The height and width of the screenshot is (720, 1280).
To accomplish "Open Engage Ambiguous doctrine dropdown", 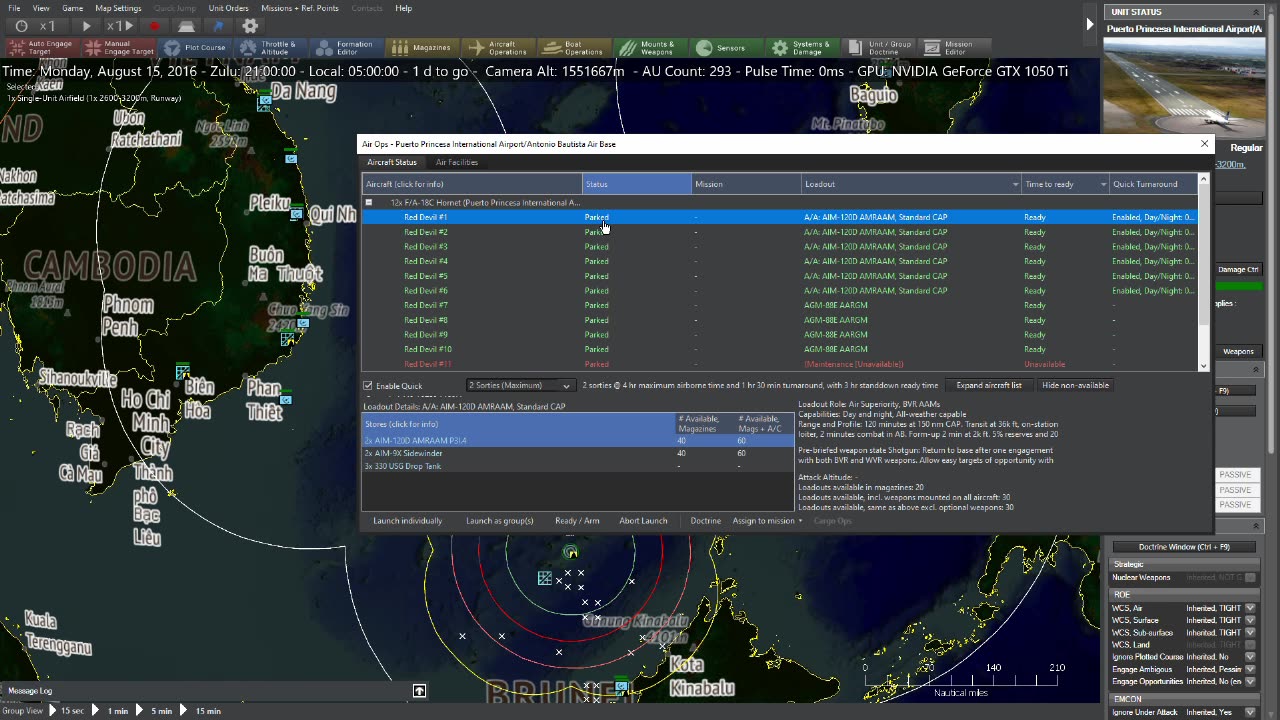I will click(x=1249, y=669).
